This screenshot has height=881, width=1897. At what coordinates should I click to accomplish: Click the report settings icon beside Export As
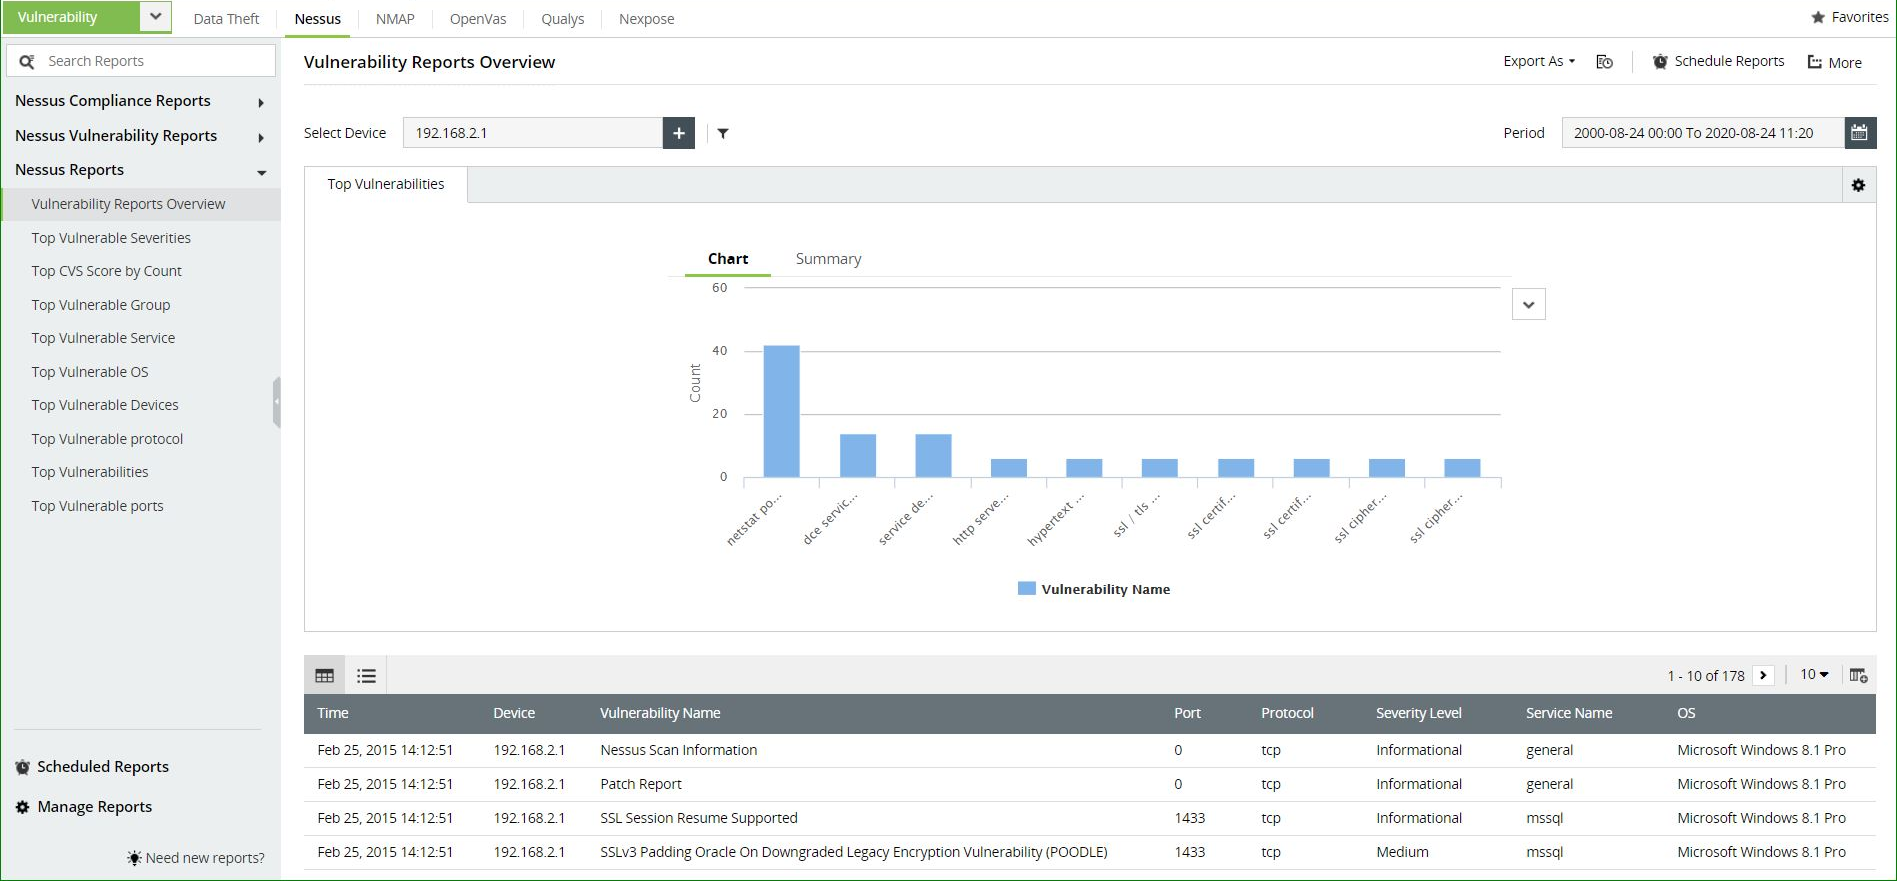pos(1605,62)
